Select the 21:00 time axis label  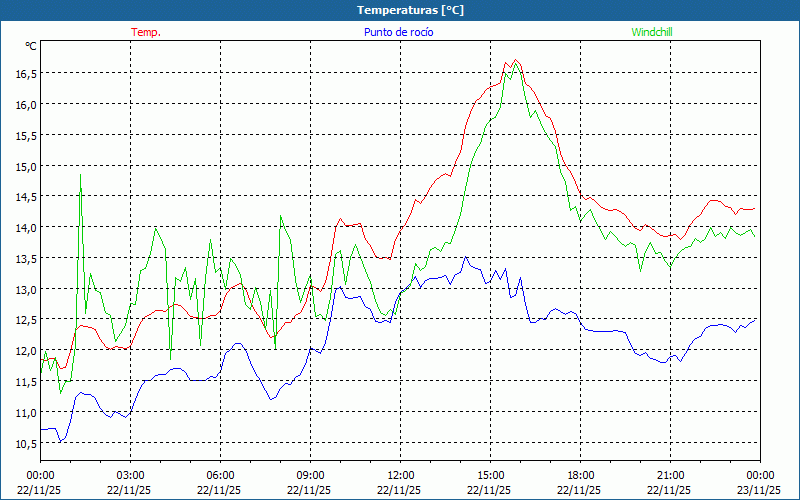(670, 475)
